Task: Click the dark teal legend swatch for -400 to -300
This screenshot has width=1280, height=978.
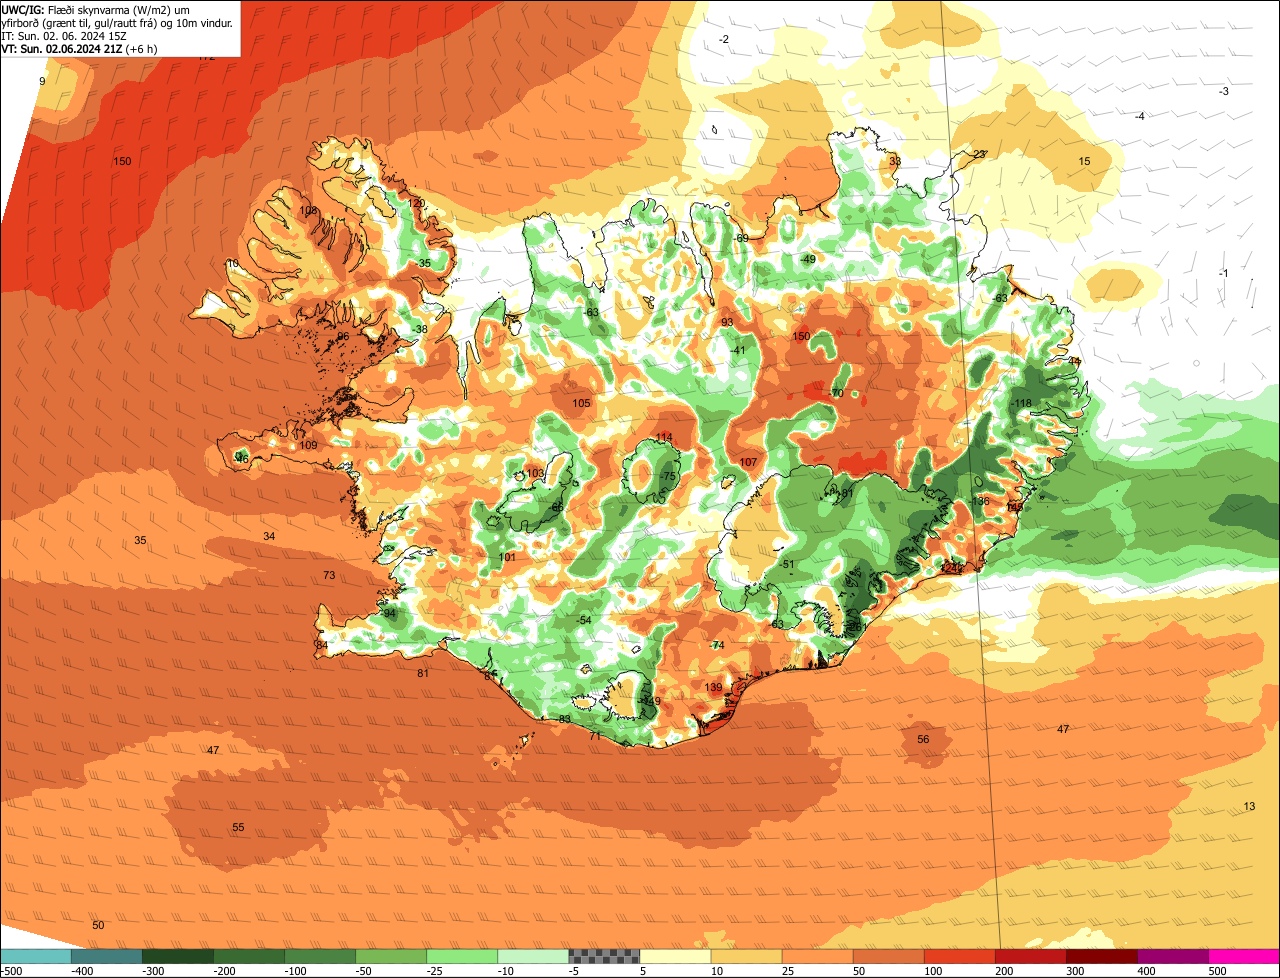Action: [106, 956]
